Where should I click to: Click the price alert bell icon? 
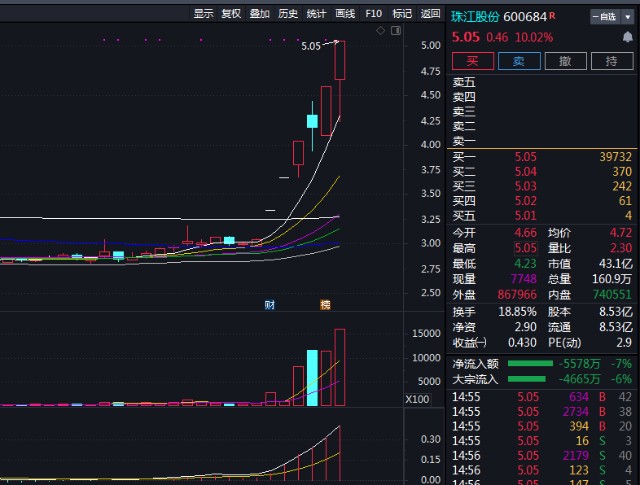coord(628,38)
